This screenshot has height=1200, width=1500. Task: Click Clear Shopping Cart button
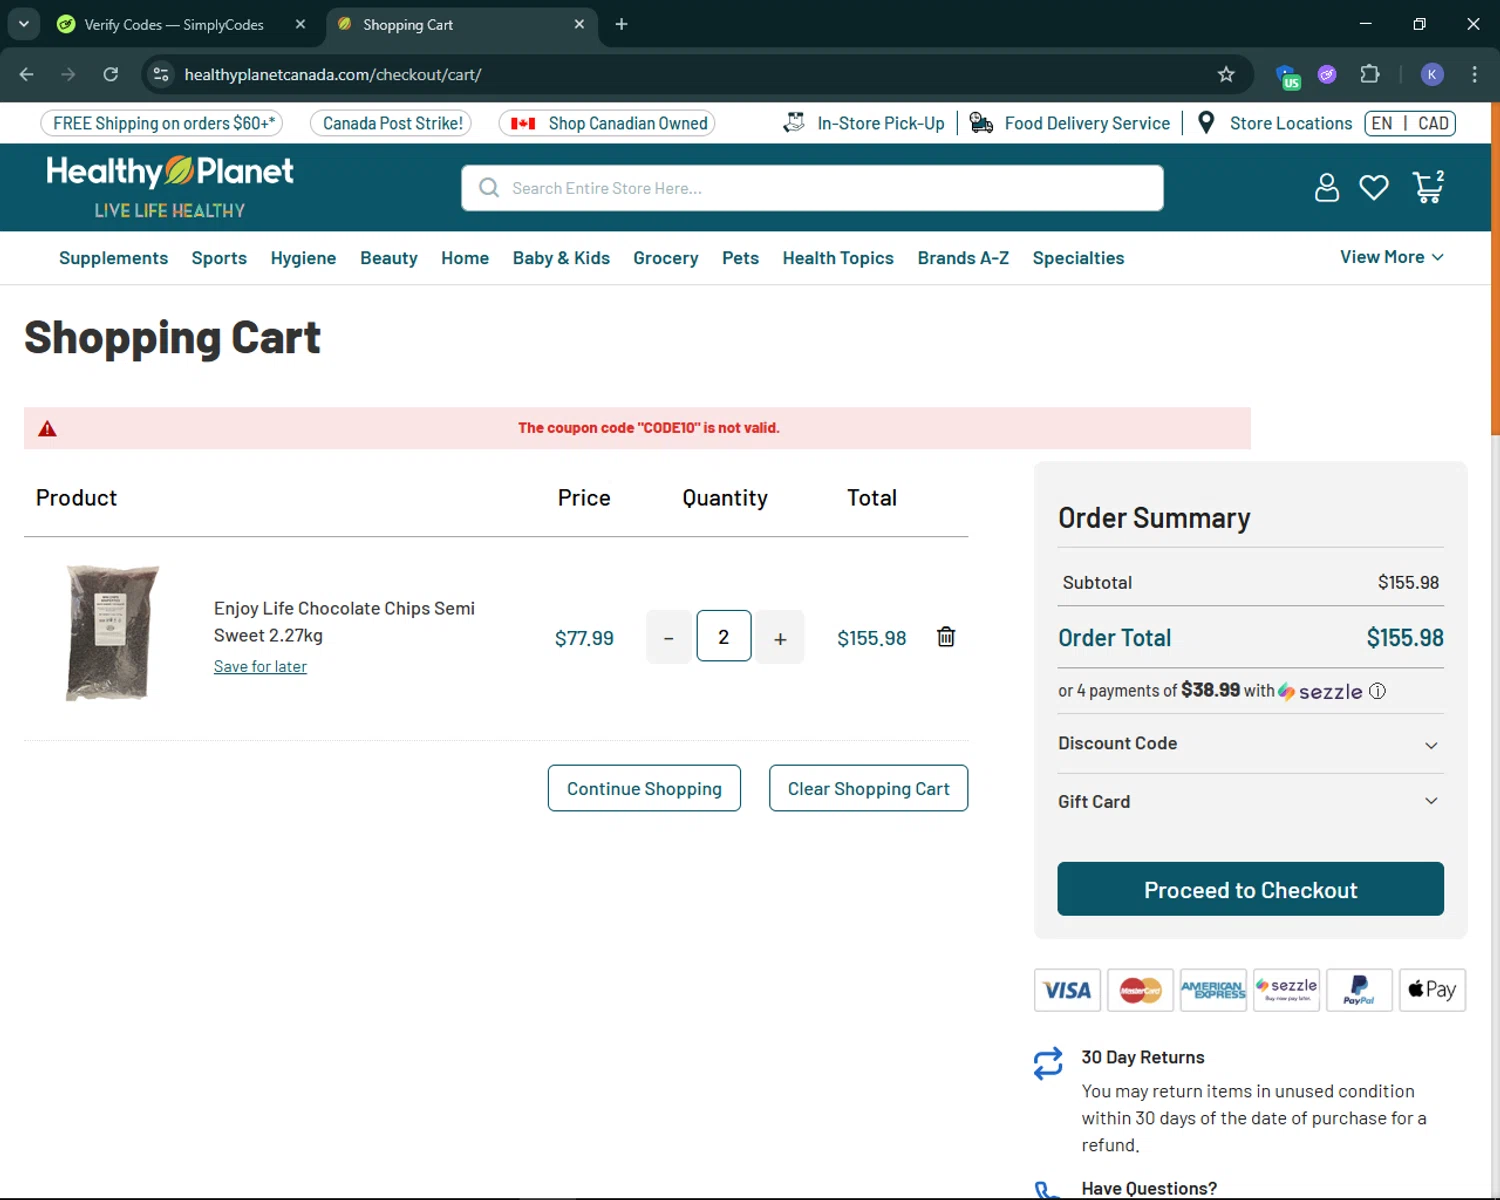coord(868,788)
